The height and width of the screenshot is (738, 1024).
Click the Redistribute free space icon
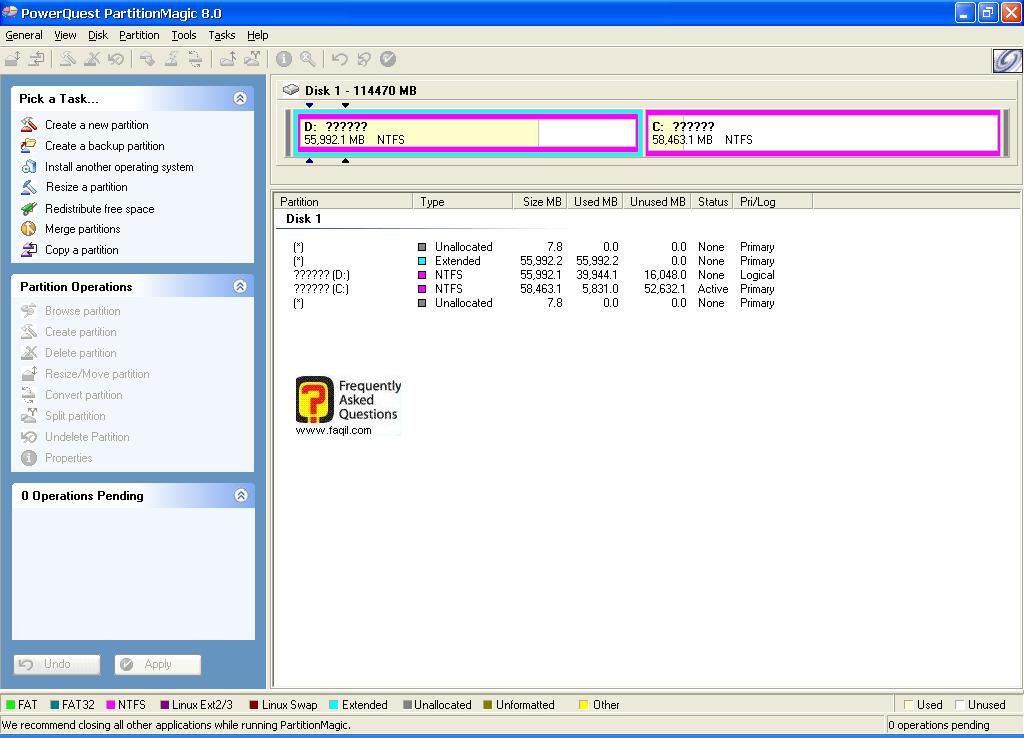click(x=29, y=209)
